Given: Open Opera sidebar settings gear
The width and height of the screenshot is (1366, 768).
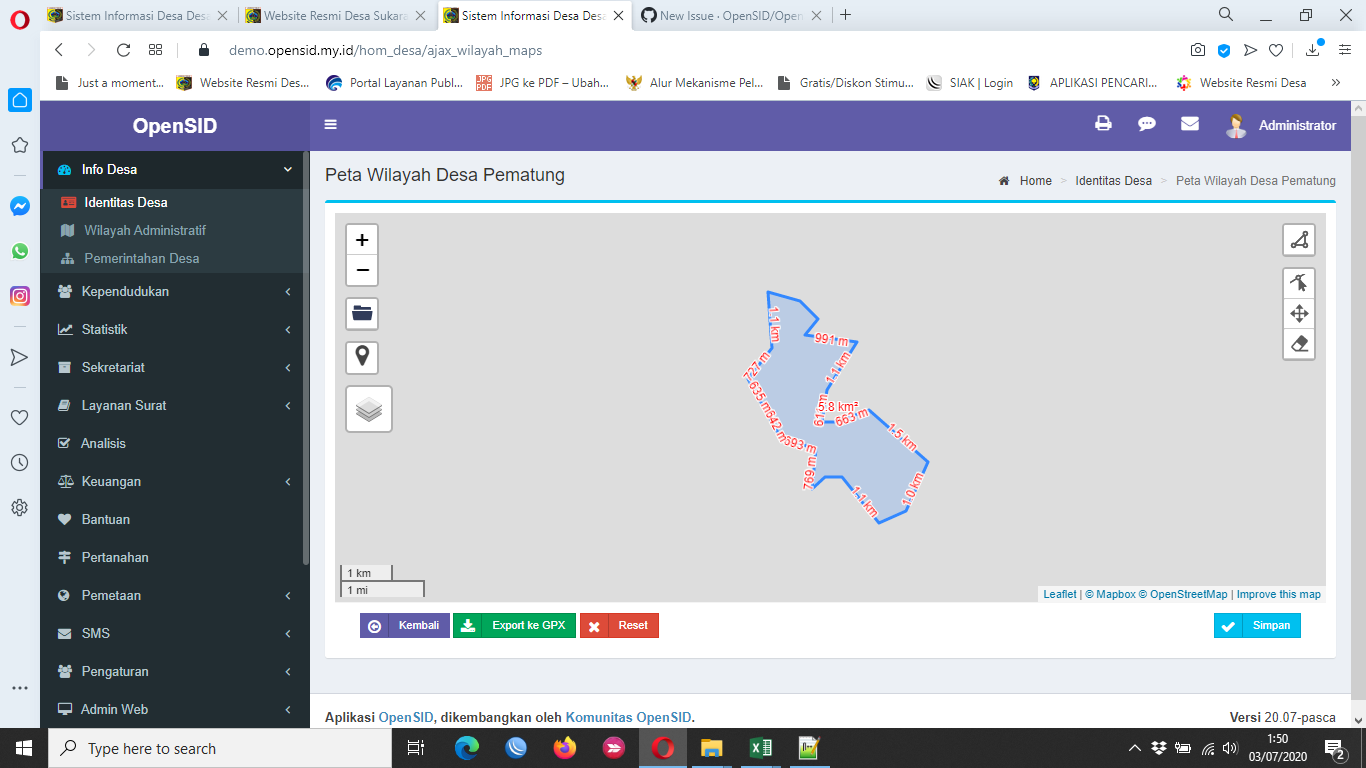Looking at the screenshot, I should point(20,507).
